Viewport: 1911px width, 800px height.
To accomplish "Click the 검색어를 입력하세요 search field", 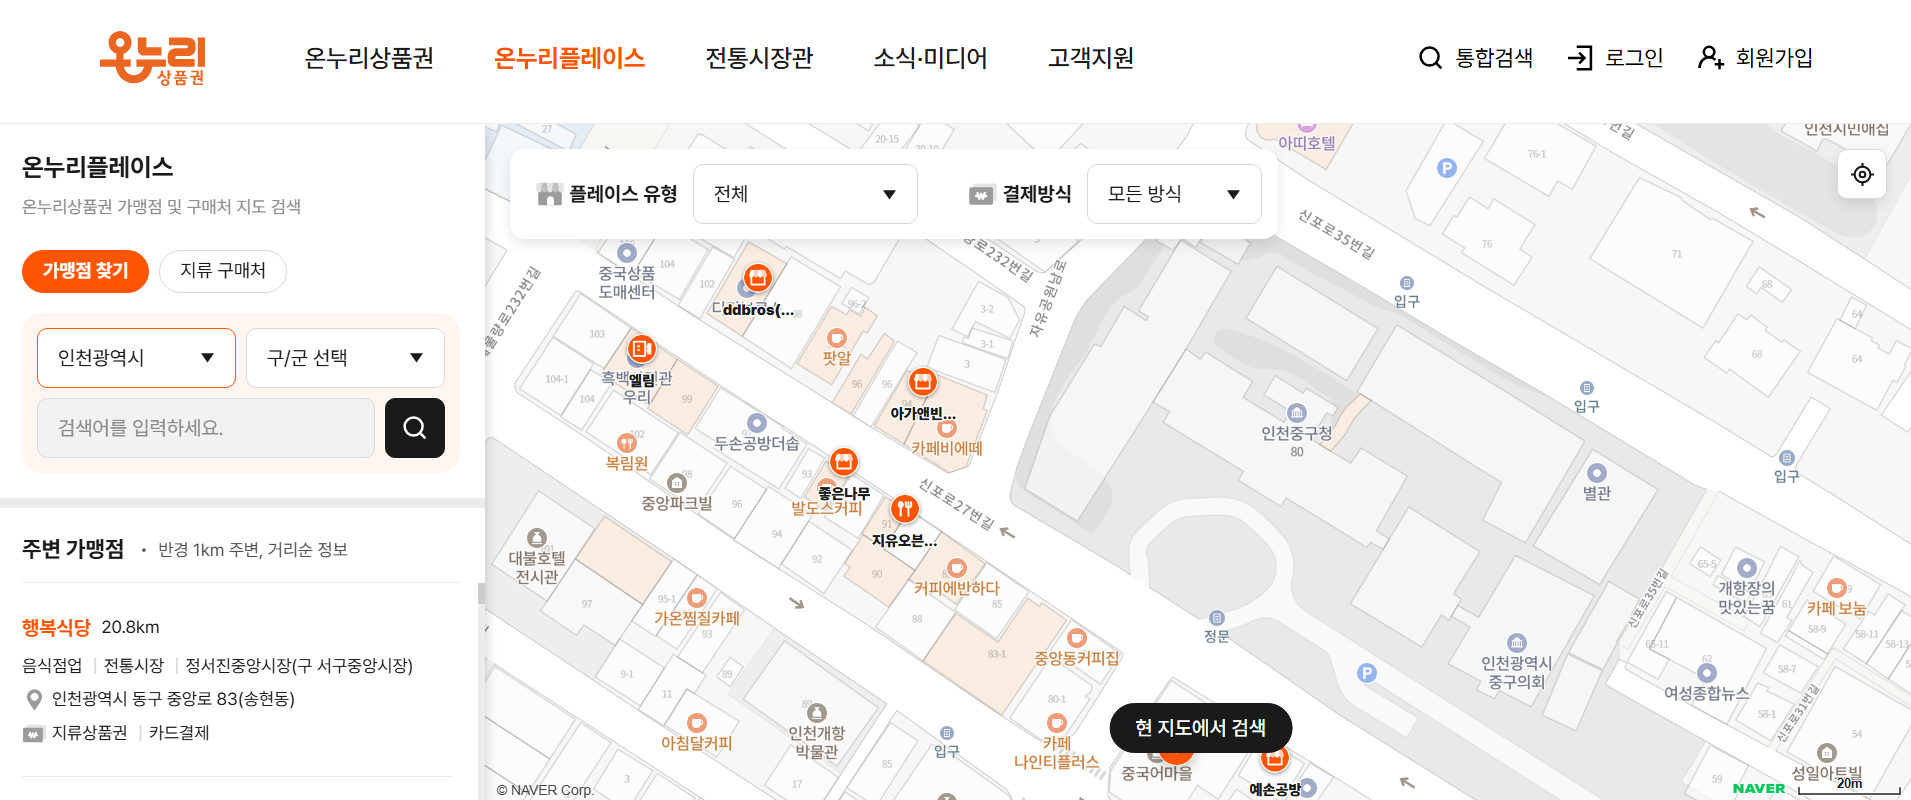I will (x=206, y=428).
